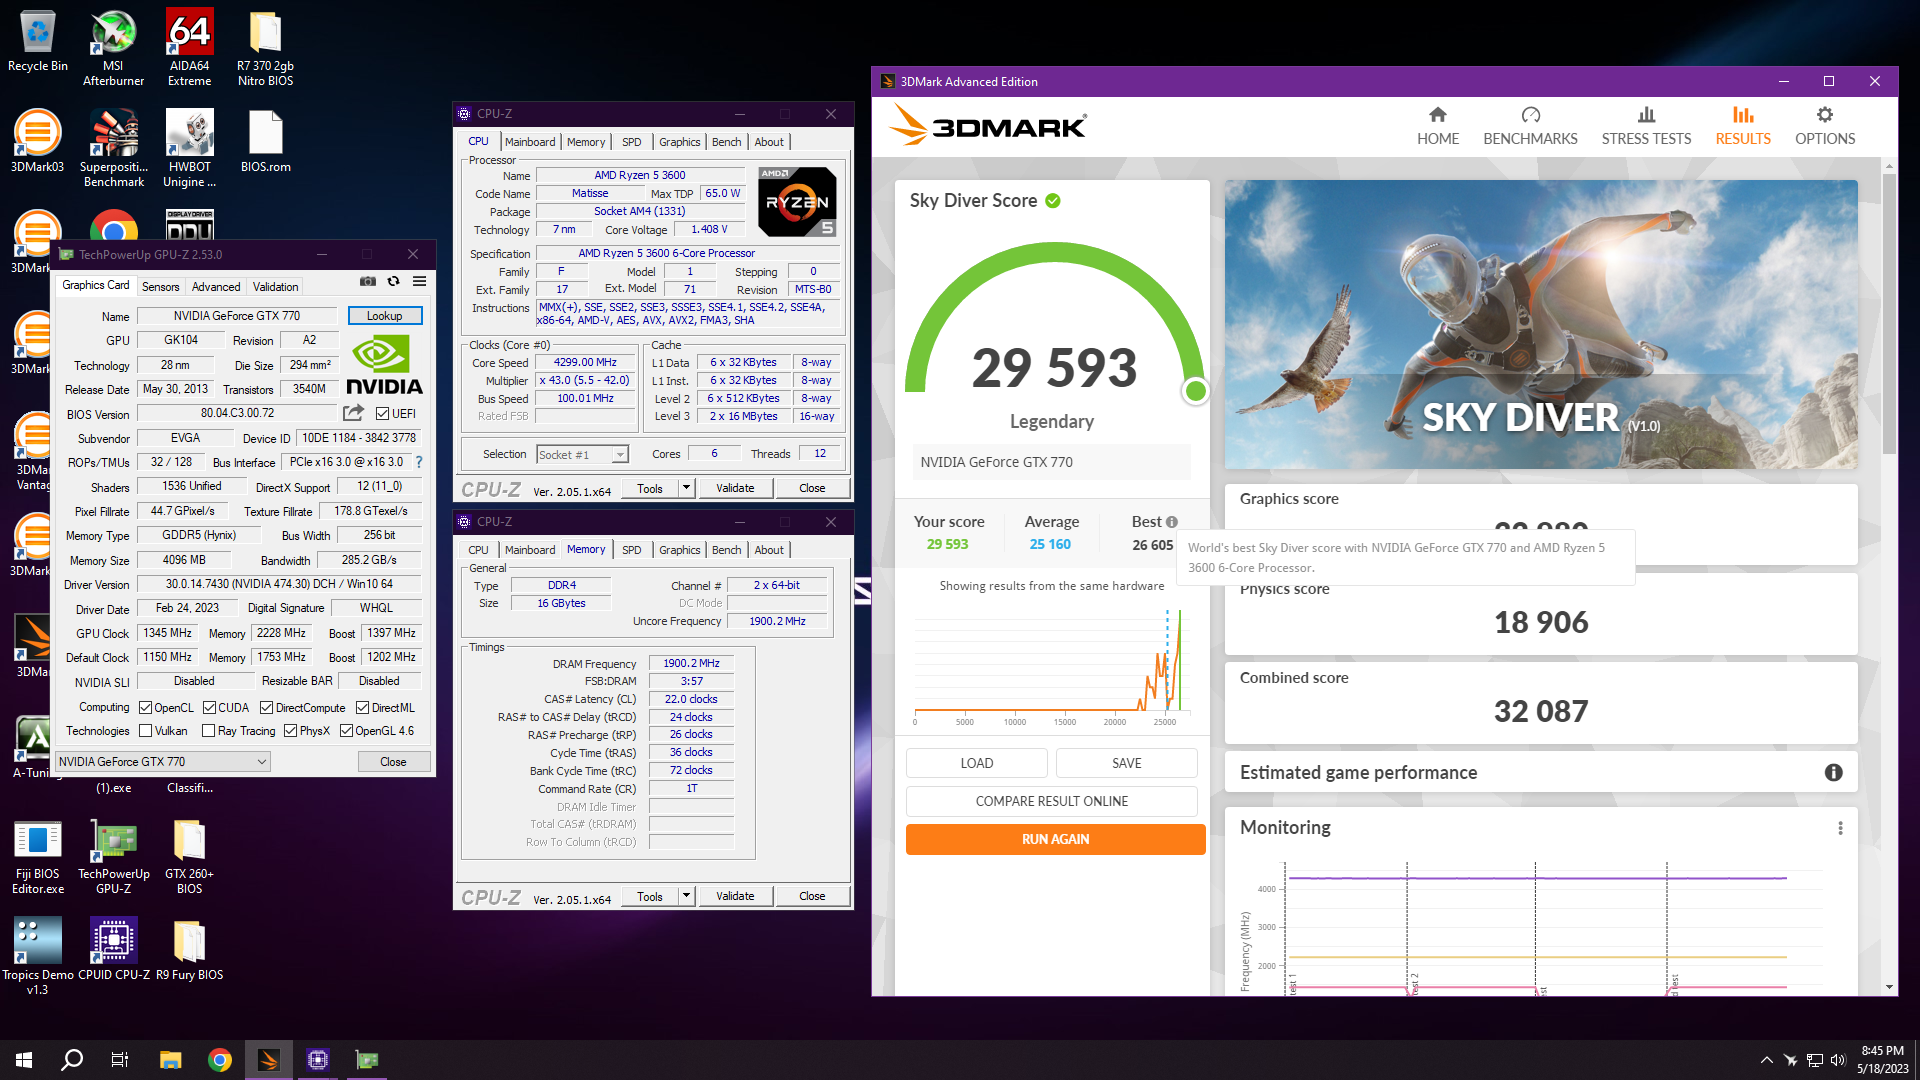This screenshot has height=1080, width=1920.
Task: Open the Monitoring three-dot menu
Action: pyautogui.click(x=1840, y=828)
